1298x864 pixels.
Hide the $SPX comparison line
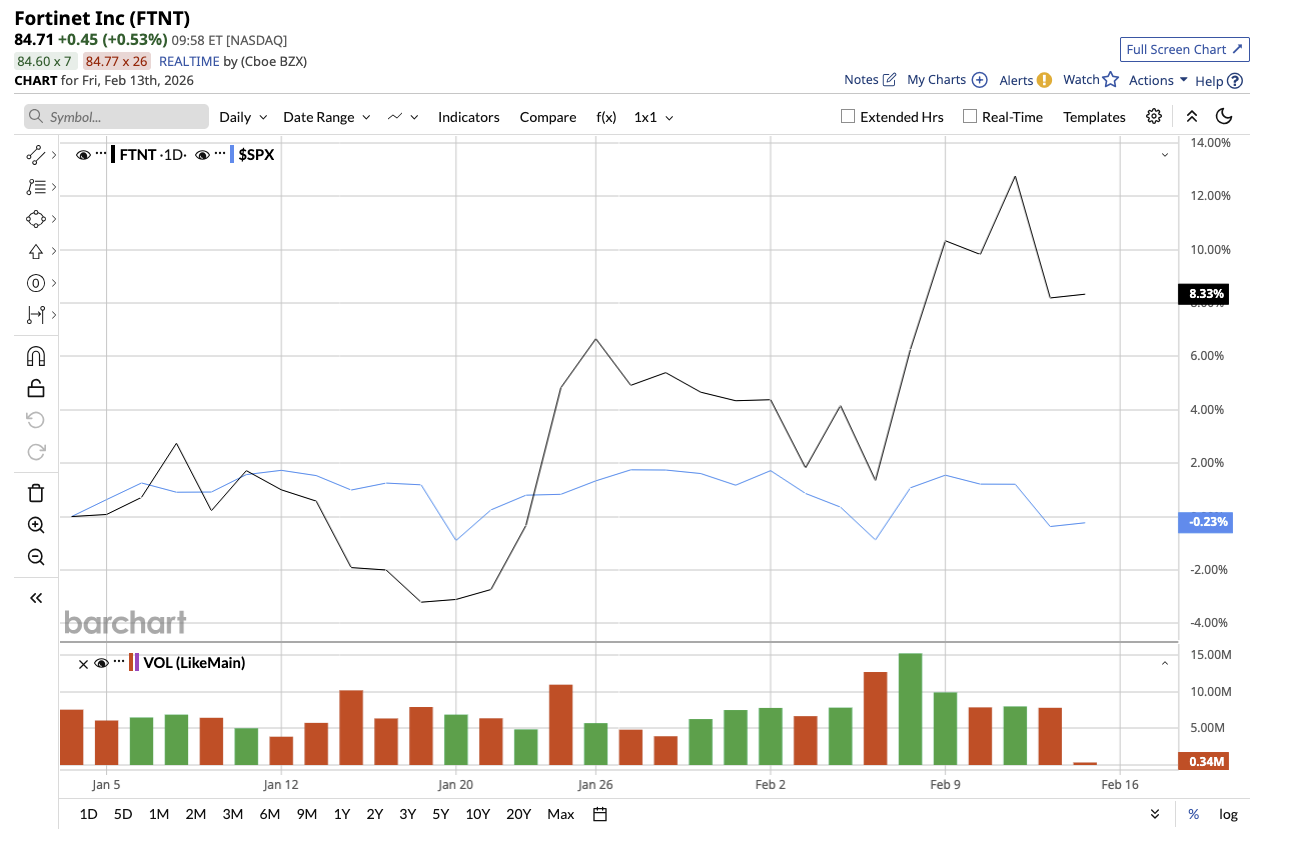click(202, 155)
